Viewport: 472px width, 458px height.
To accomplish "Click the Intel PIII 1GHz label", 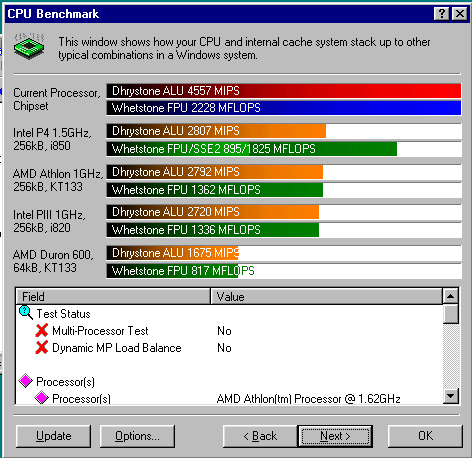I will tap(49, 221).
